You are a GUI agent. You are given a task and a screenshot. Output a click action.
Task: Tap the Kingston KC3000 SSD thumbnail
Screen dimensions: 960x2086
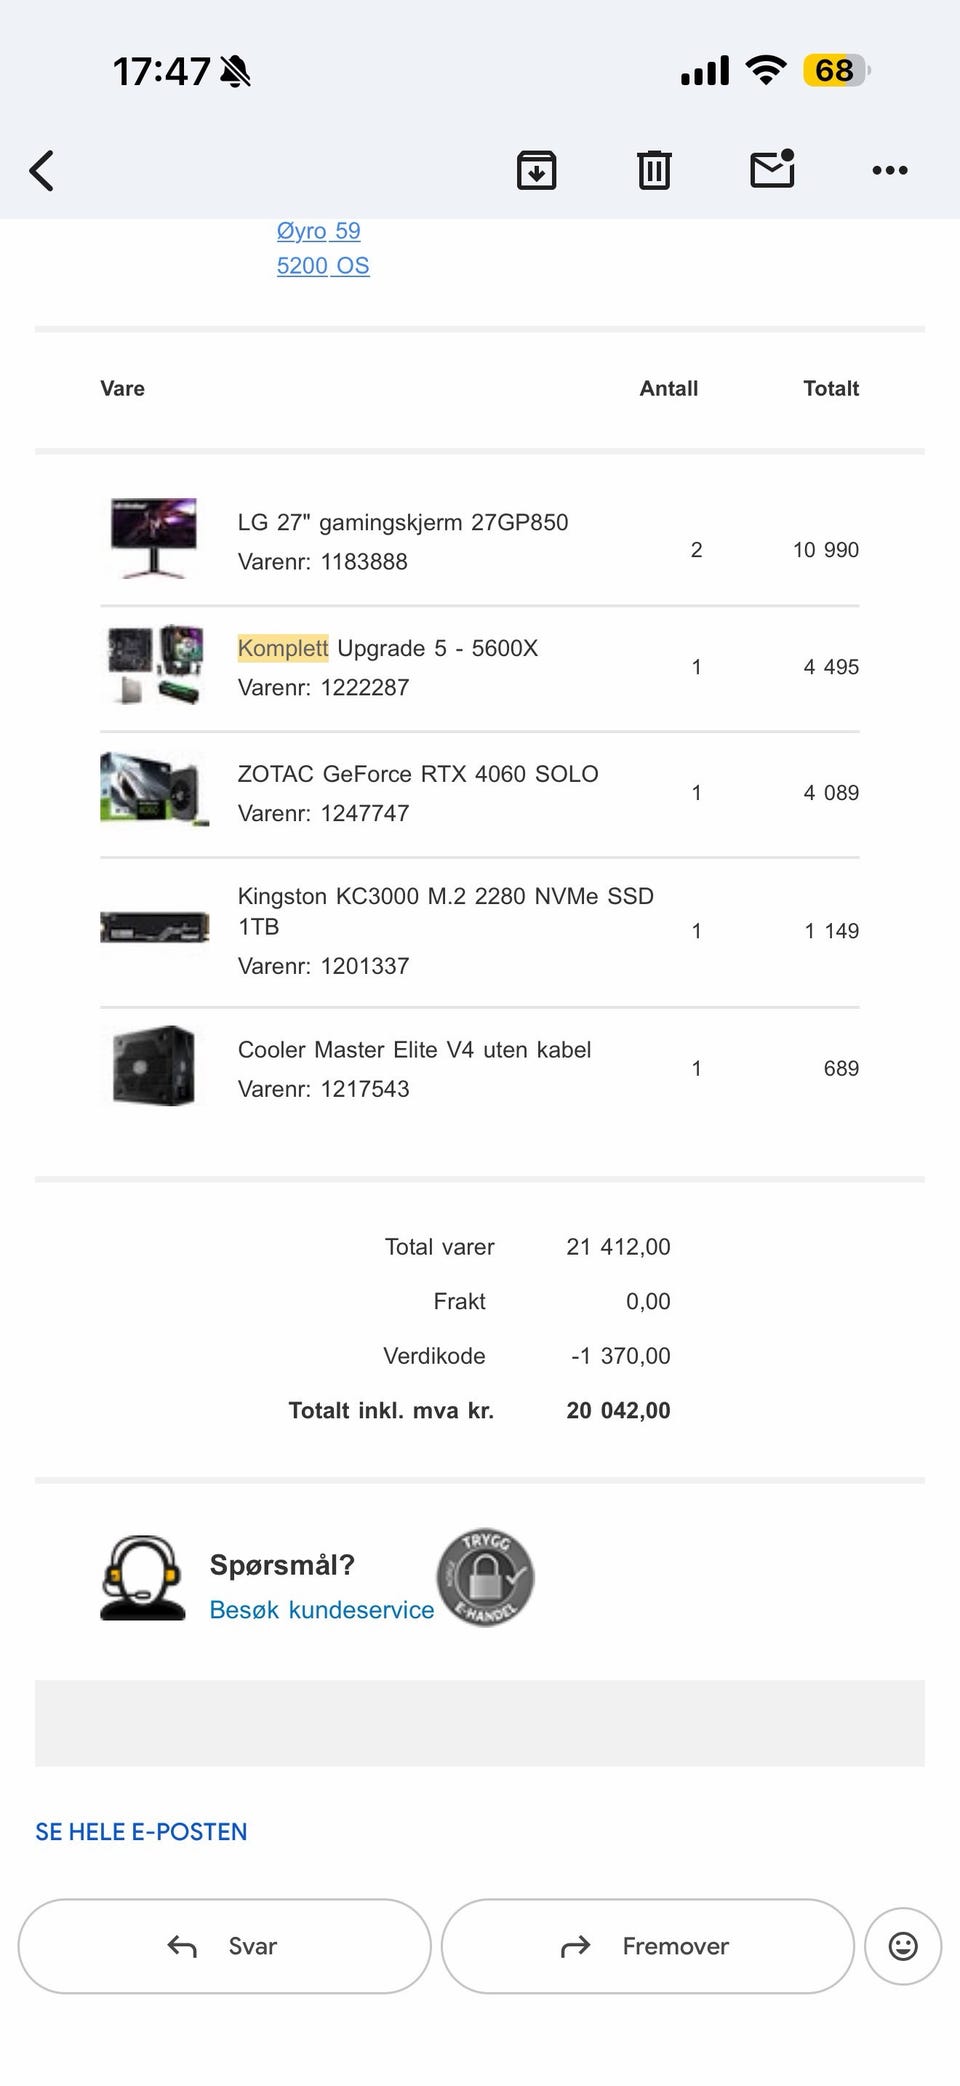pyautogui.click(x=154, y=928)
